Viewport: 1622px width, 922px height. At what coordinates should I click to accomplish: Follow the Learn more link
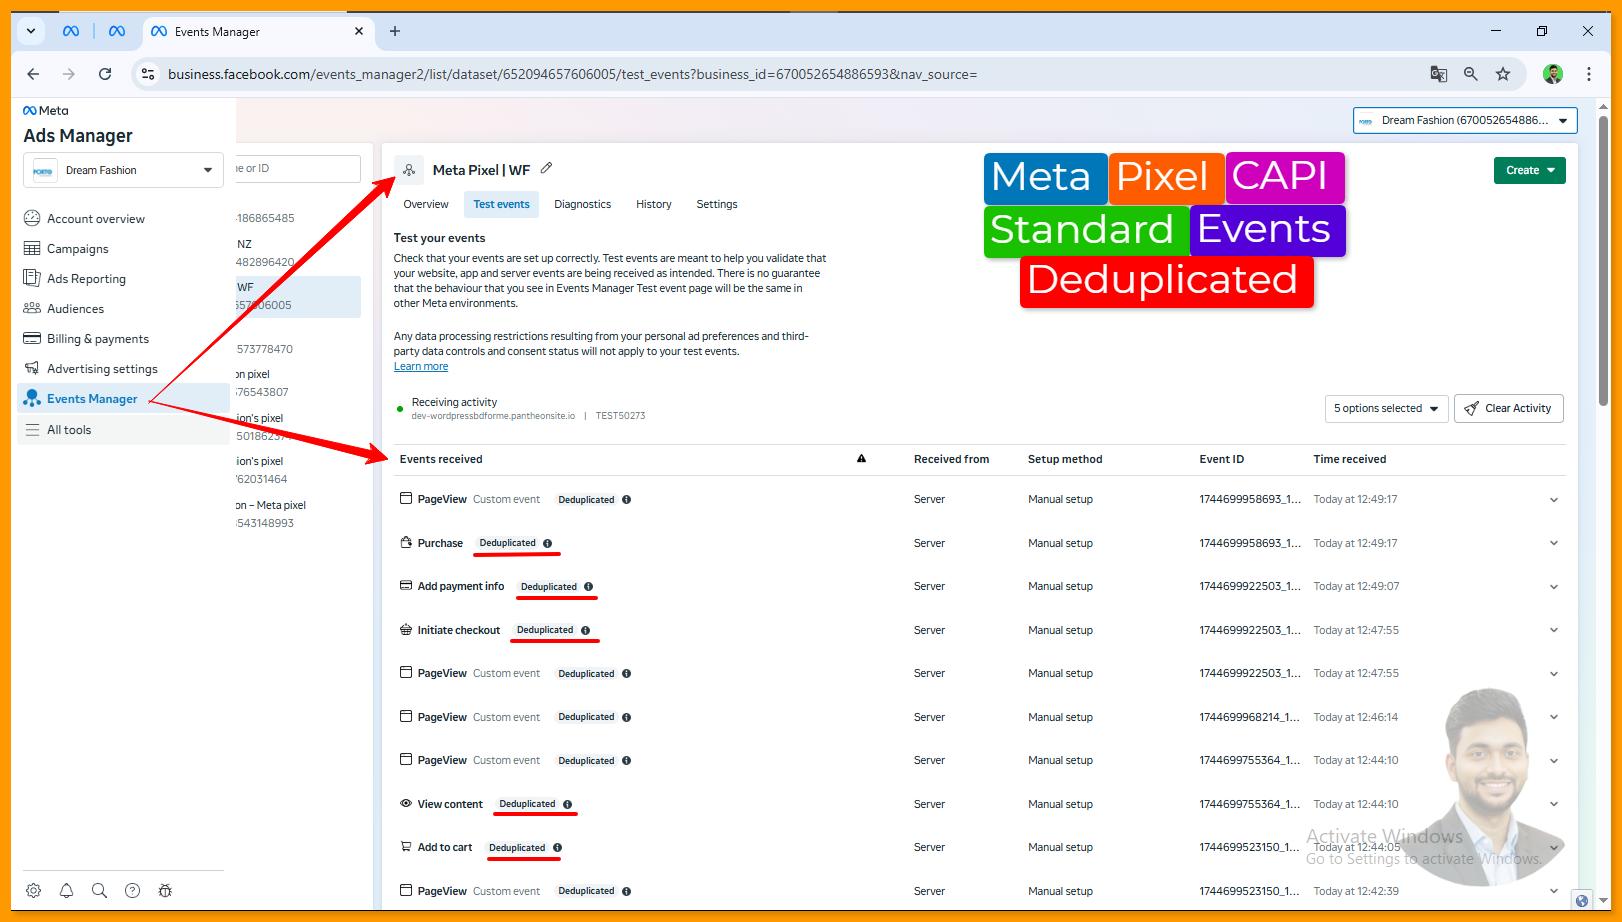click(421, 367)
